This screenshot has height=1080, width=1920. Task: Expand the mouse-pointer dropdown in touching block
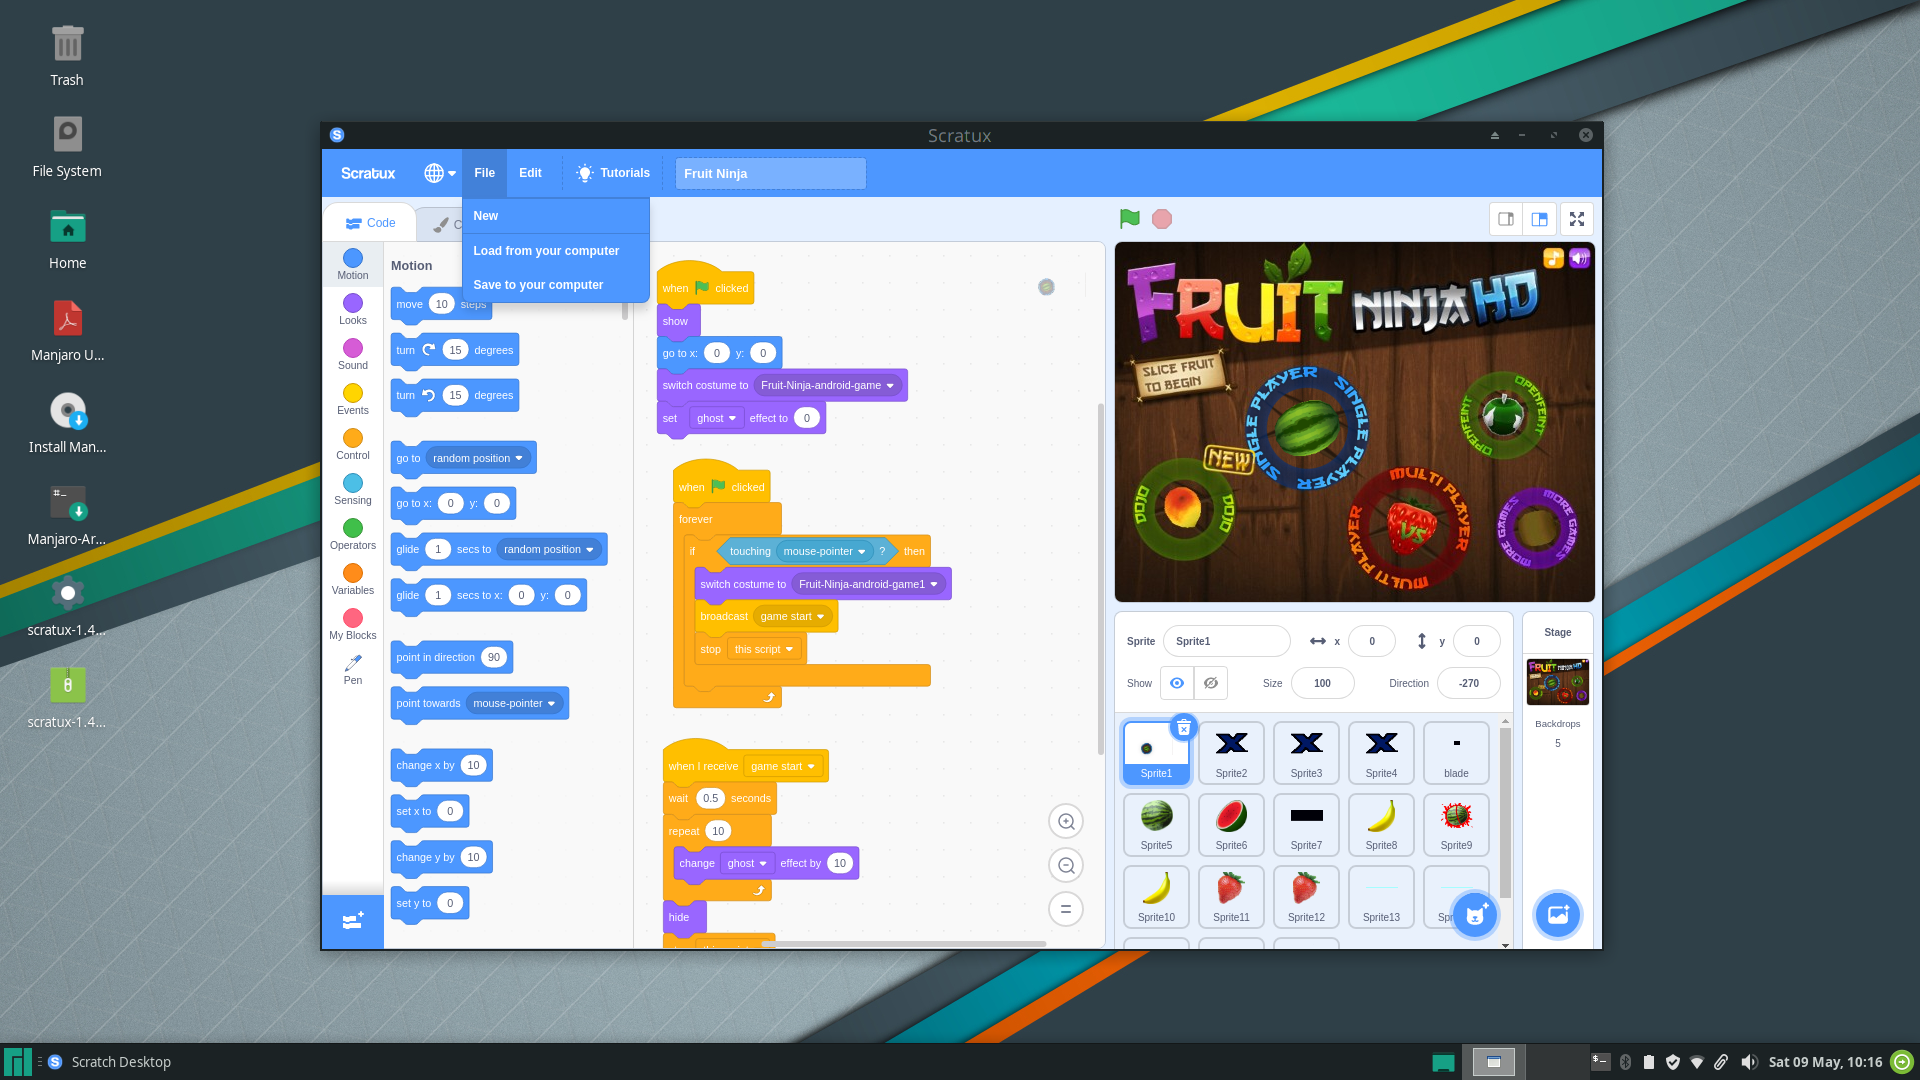(825, 551)
